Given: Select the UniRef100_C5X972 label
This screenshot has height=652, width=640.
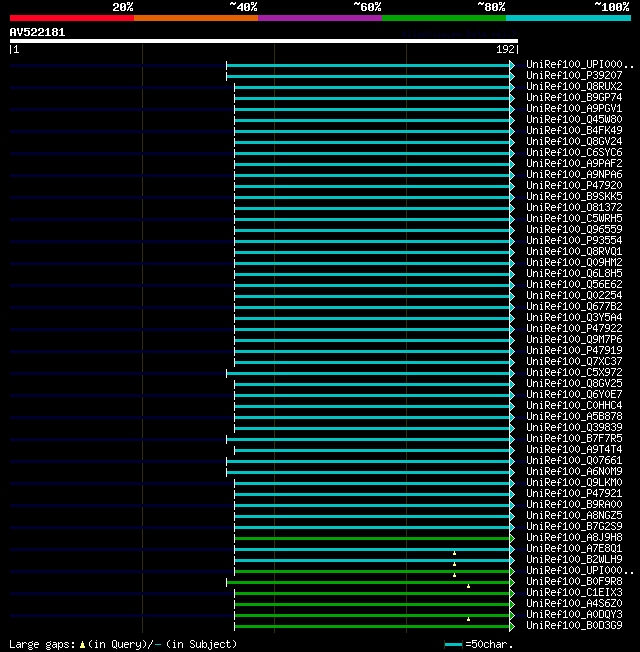Looking at the screenshot, I should tap(574, 373).
